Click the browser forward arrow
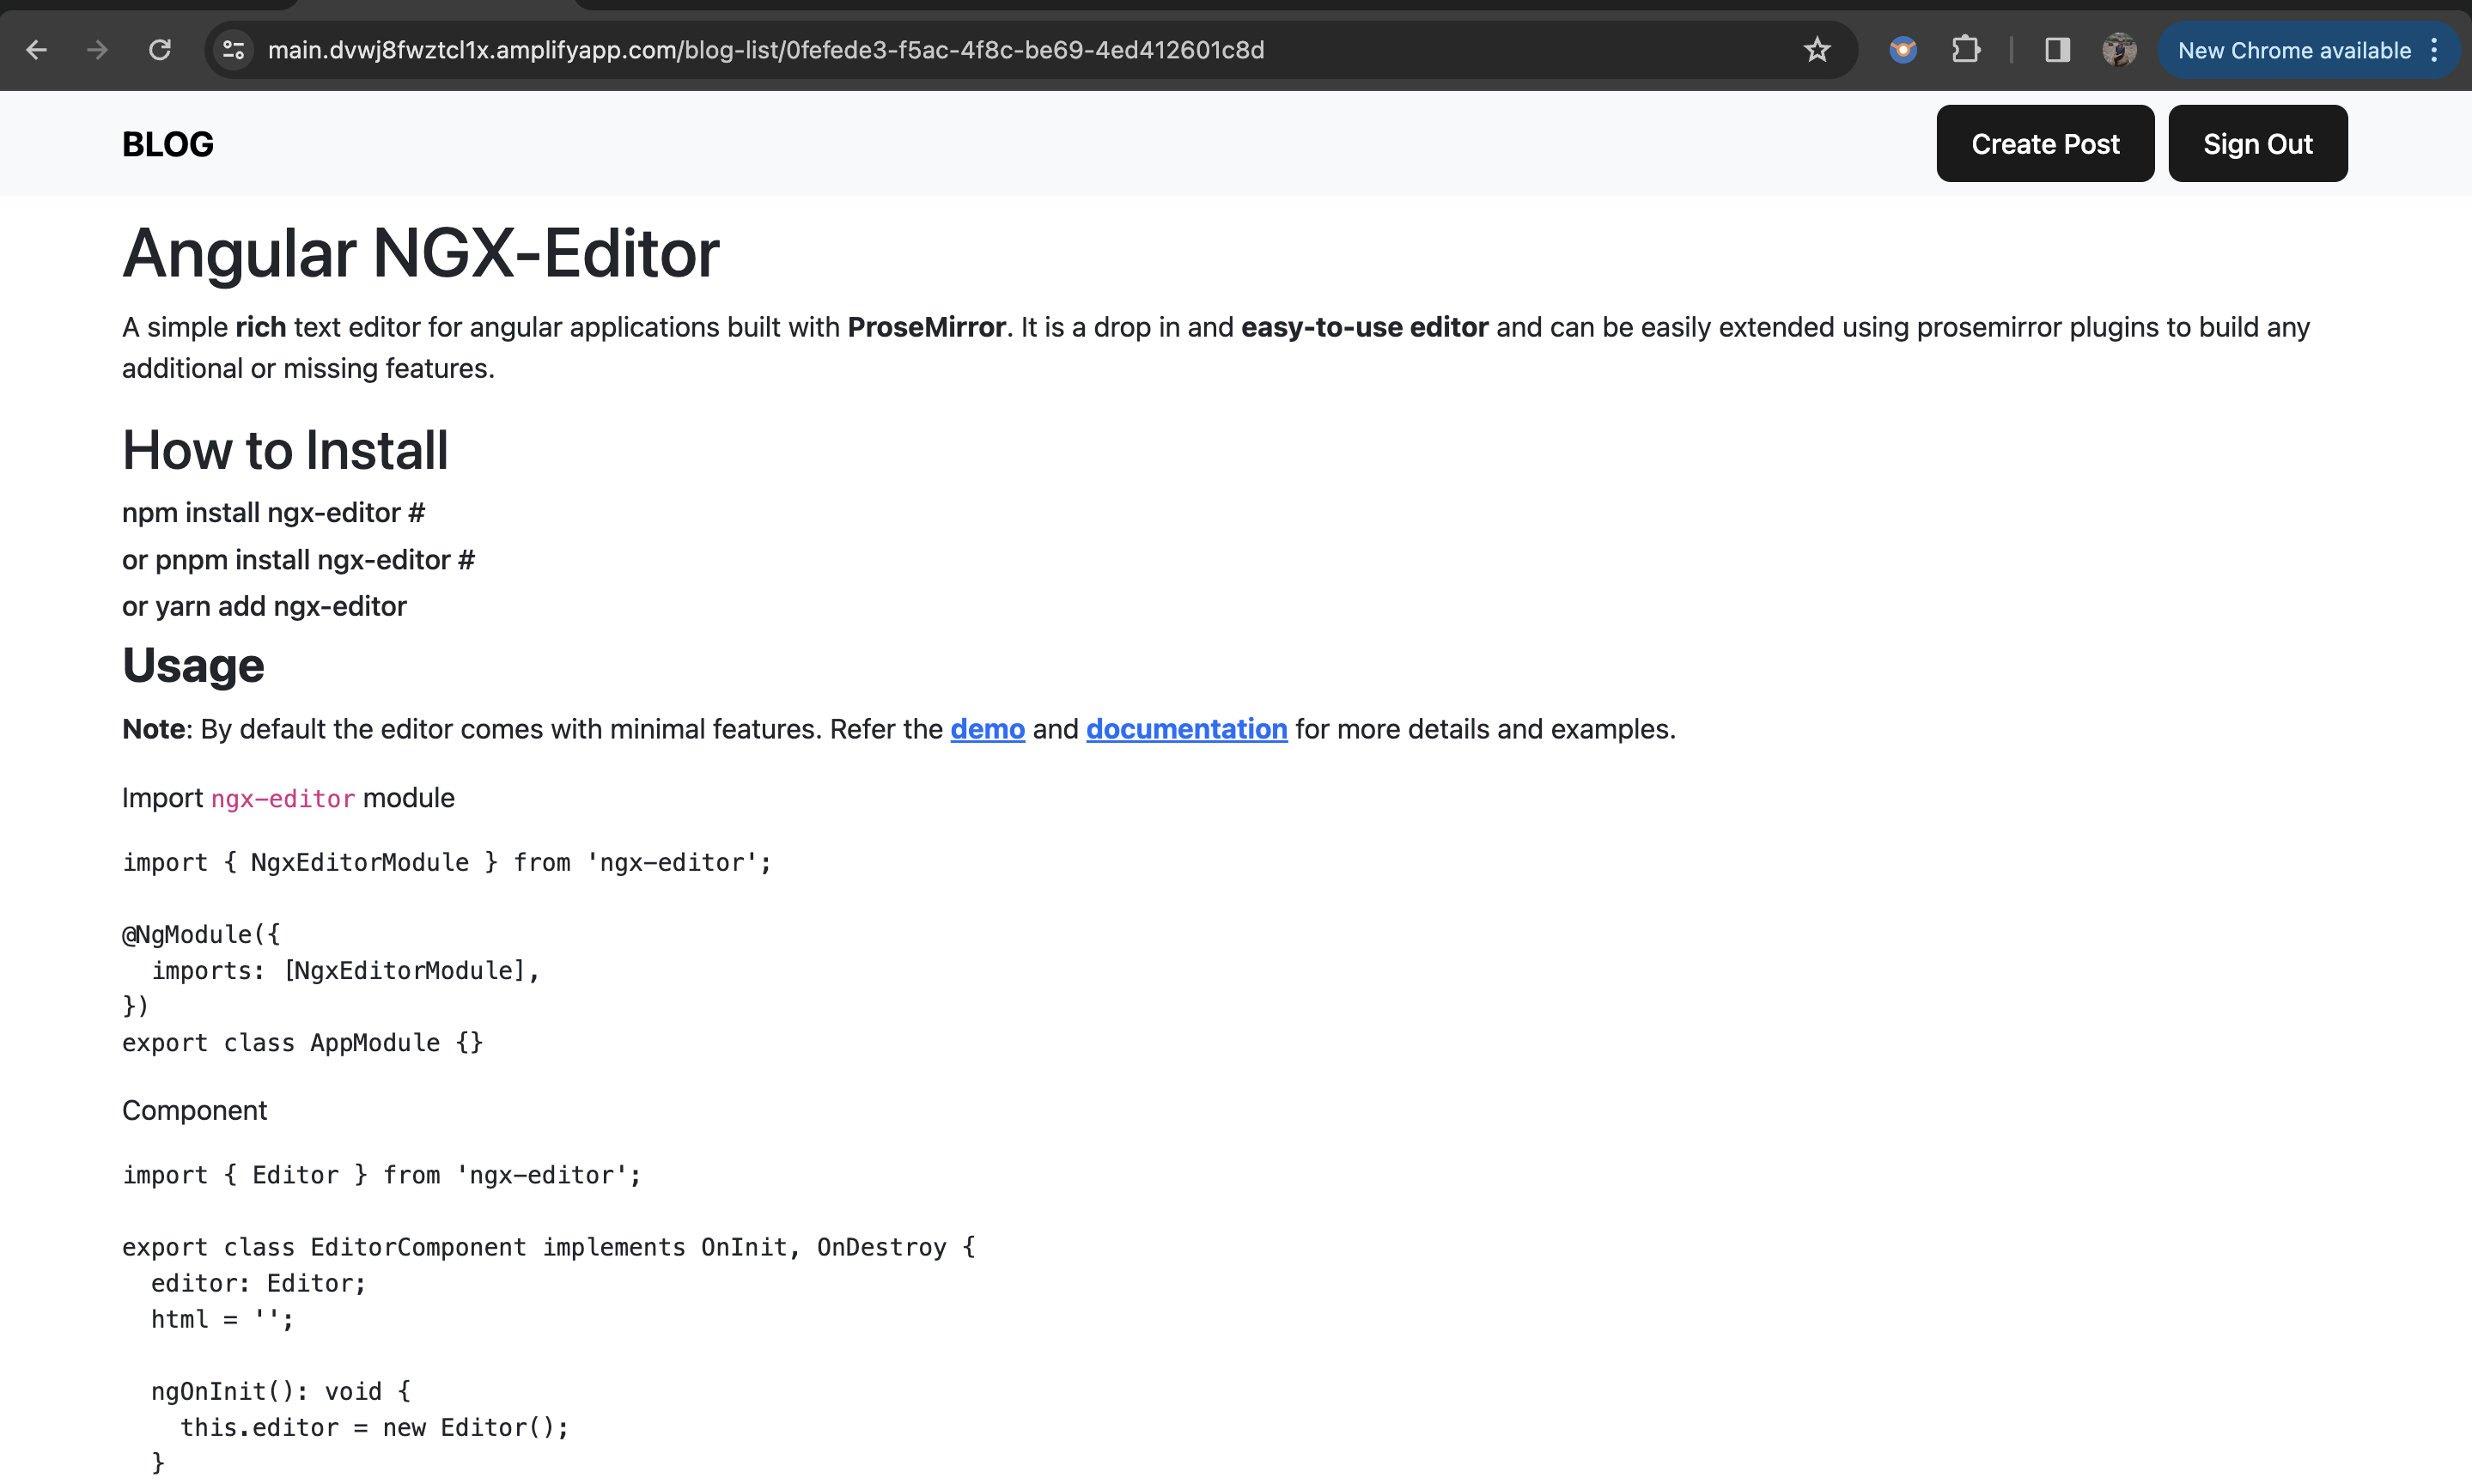2472x1484 pixels. tap(97, 50)
